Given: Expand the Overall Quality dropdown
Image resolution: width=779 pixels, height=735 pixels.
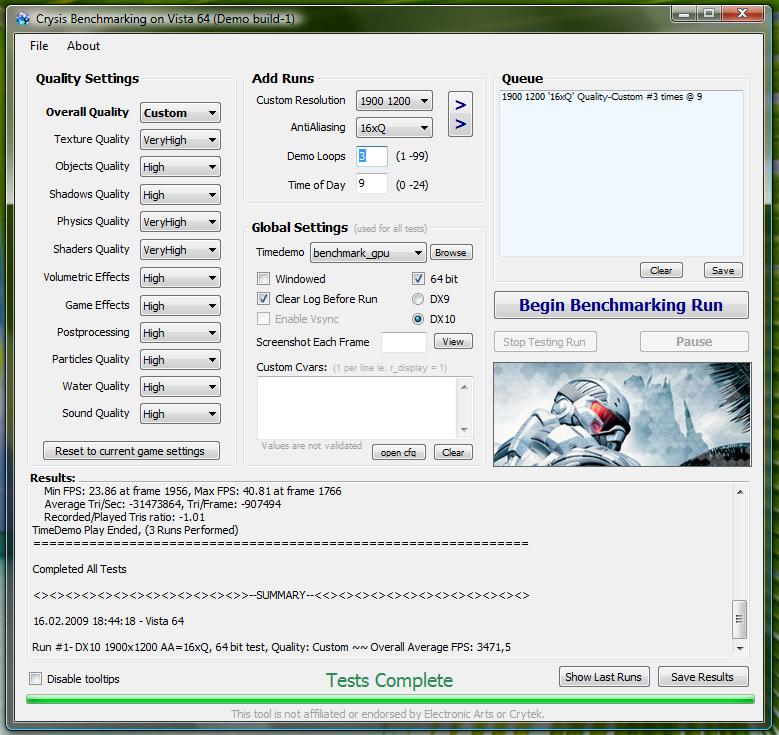Looking at the screenshot, I should click(180, 113).
